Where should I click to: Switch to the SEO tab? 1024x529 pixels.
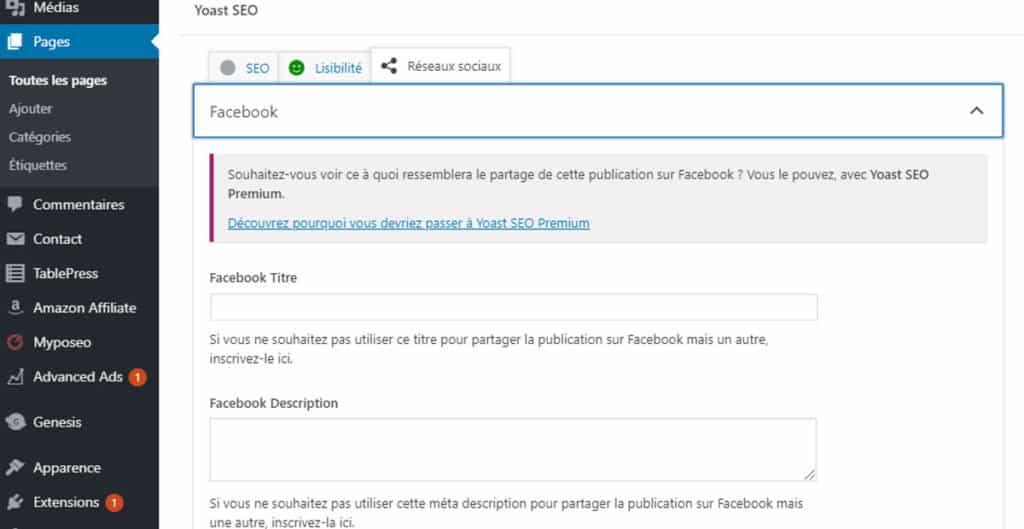[244, 67]
